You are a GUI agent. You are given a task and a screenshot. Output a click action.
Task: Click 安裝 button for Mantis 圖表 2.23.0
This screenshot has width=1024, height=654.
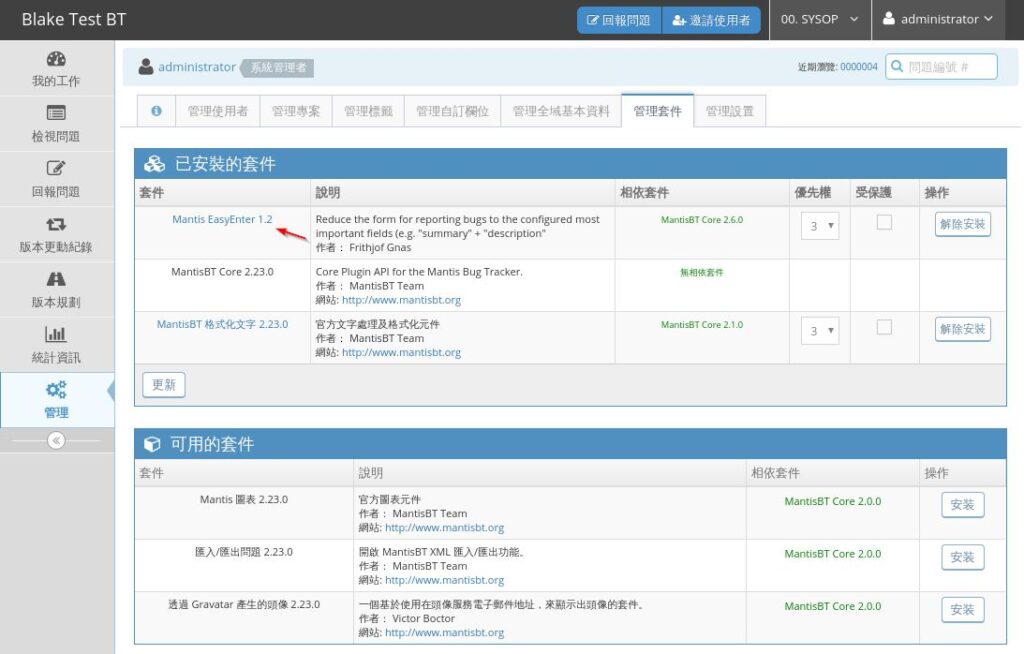click(x=962, y=505)
